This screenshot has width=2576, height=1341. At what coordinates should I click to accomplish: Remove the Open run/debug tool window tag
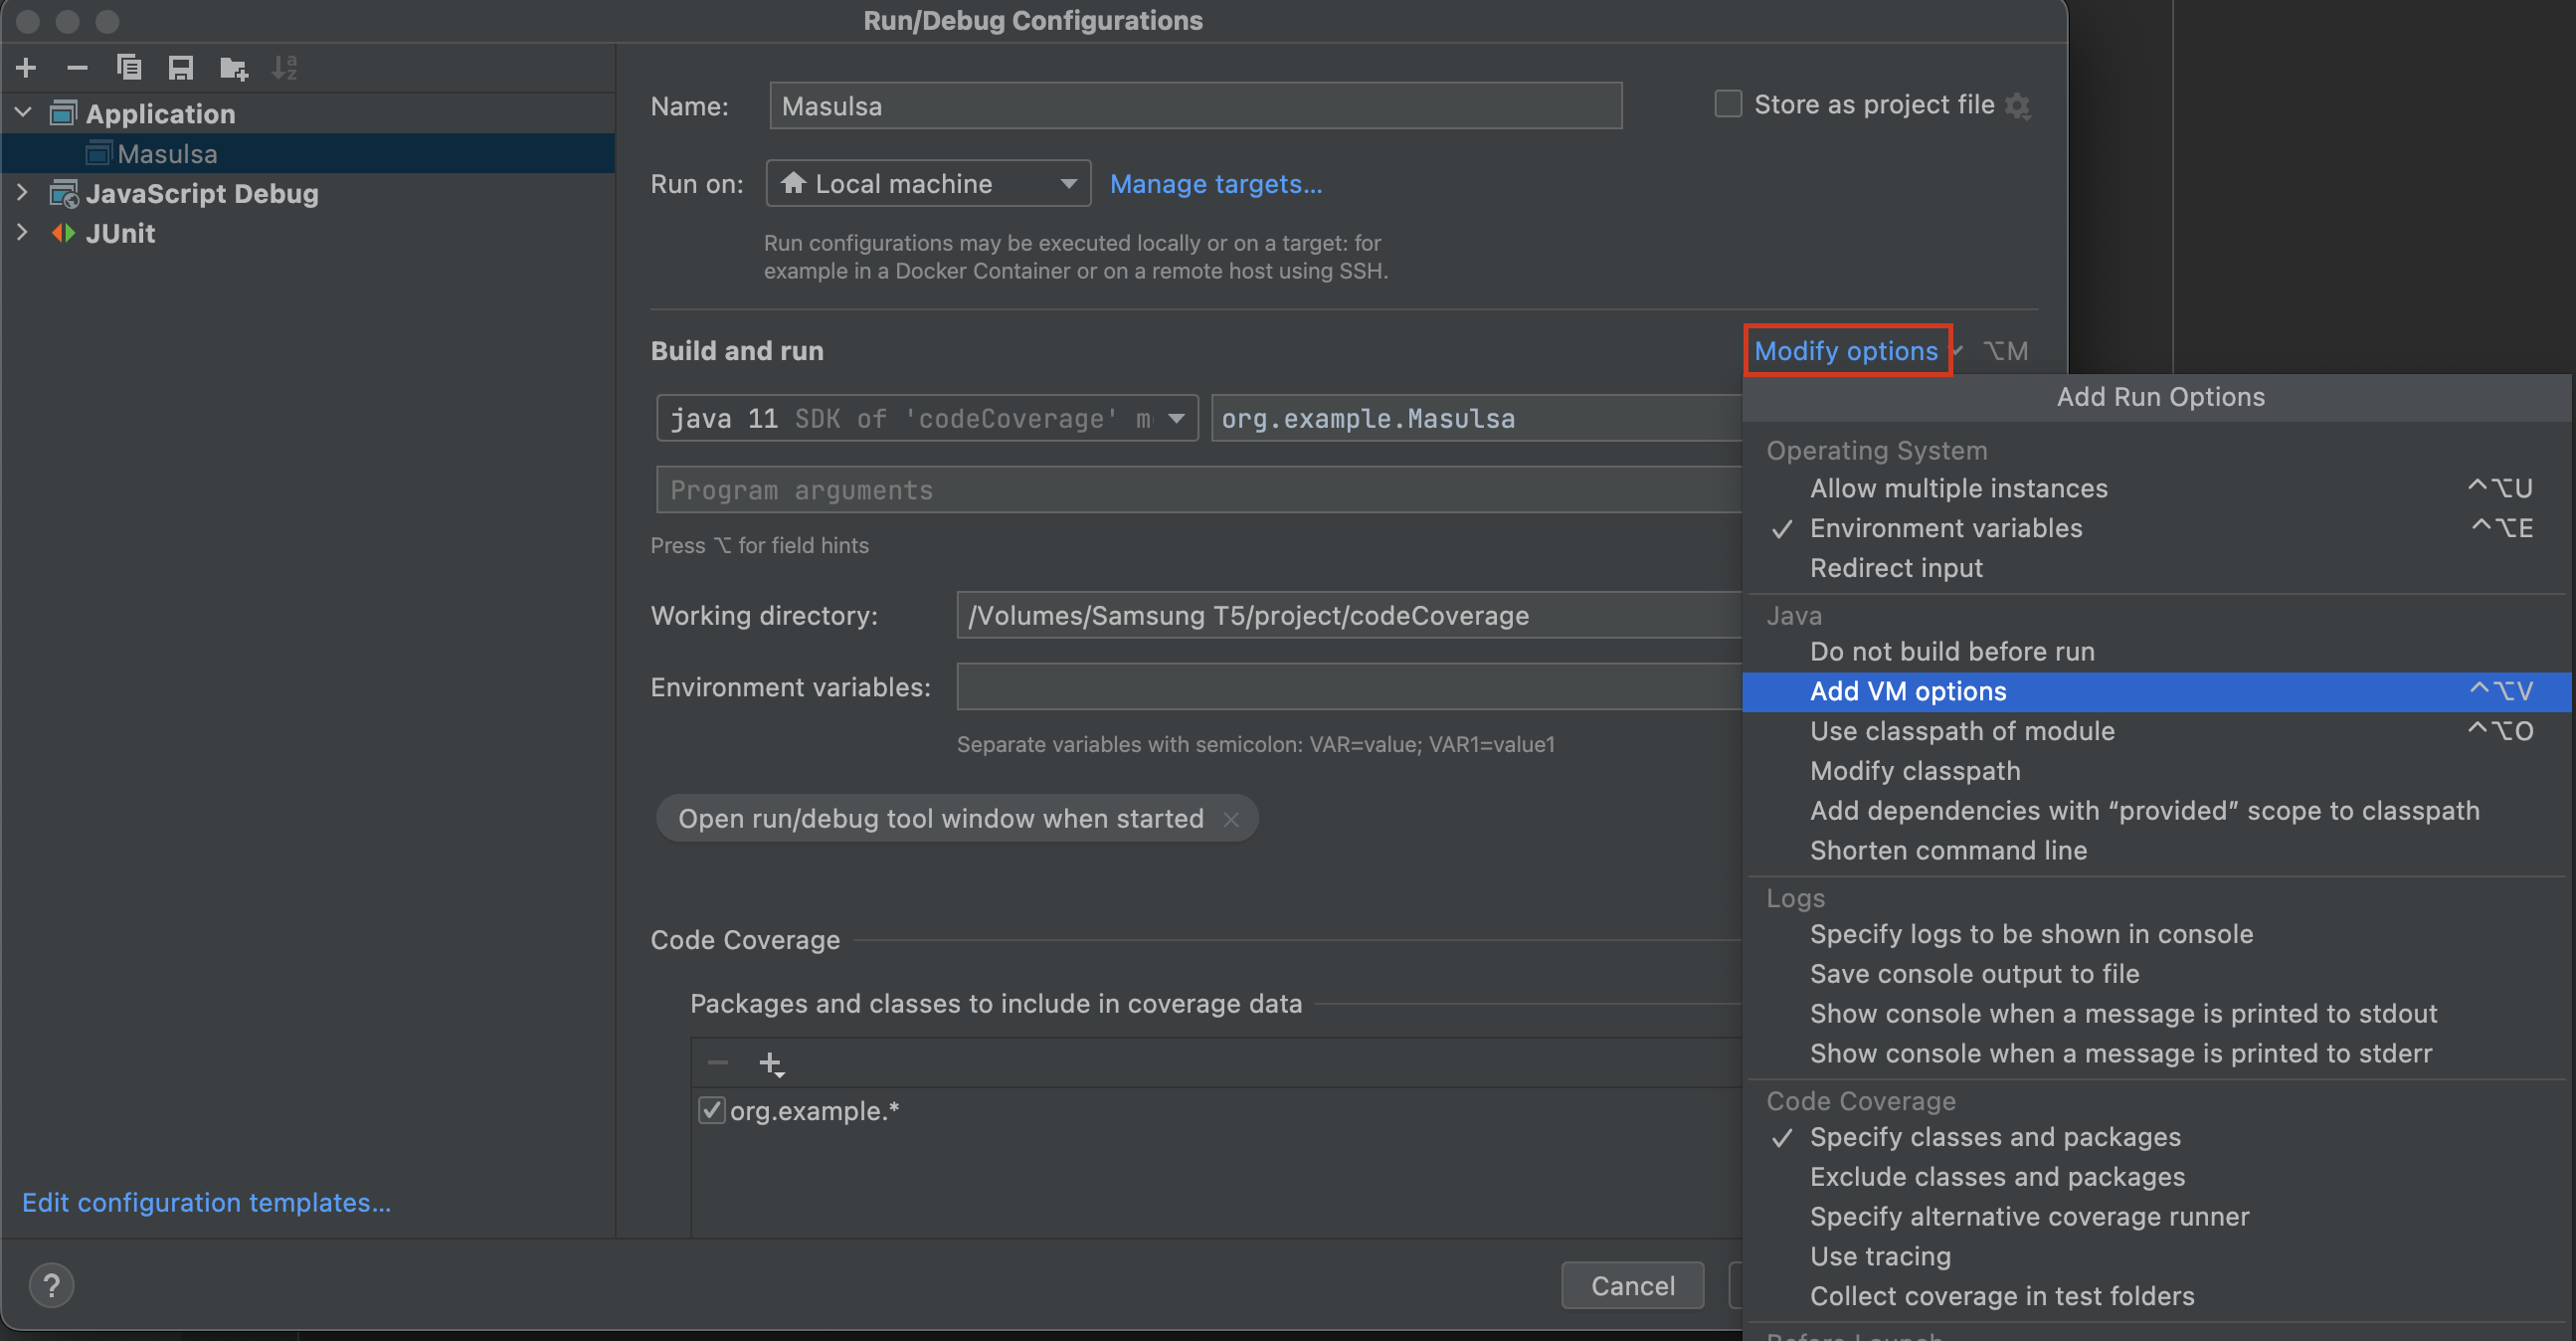(x=1231, y=819)
